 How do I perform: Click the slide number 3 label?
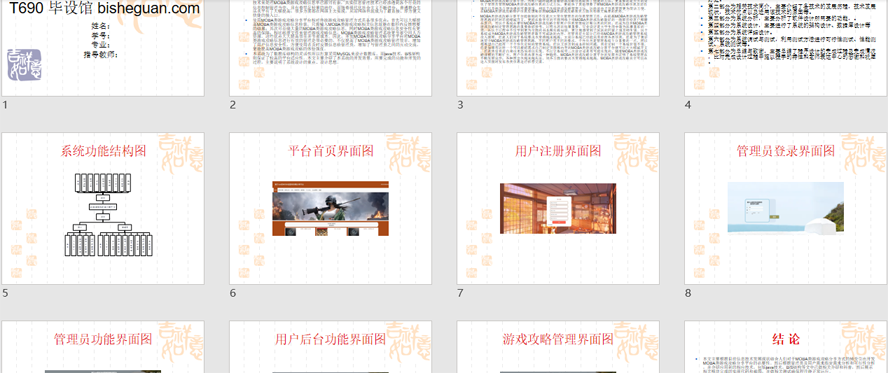click(x=460, y=105)
